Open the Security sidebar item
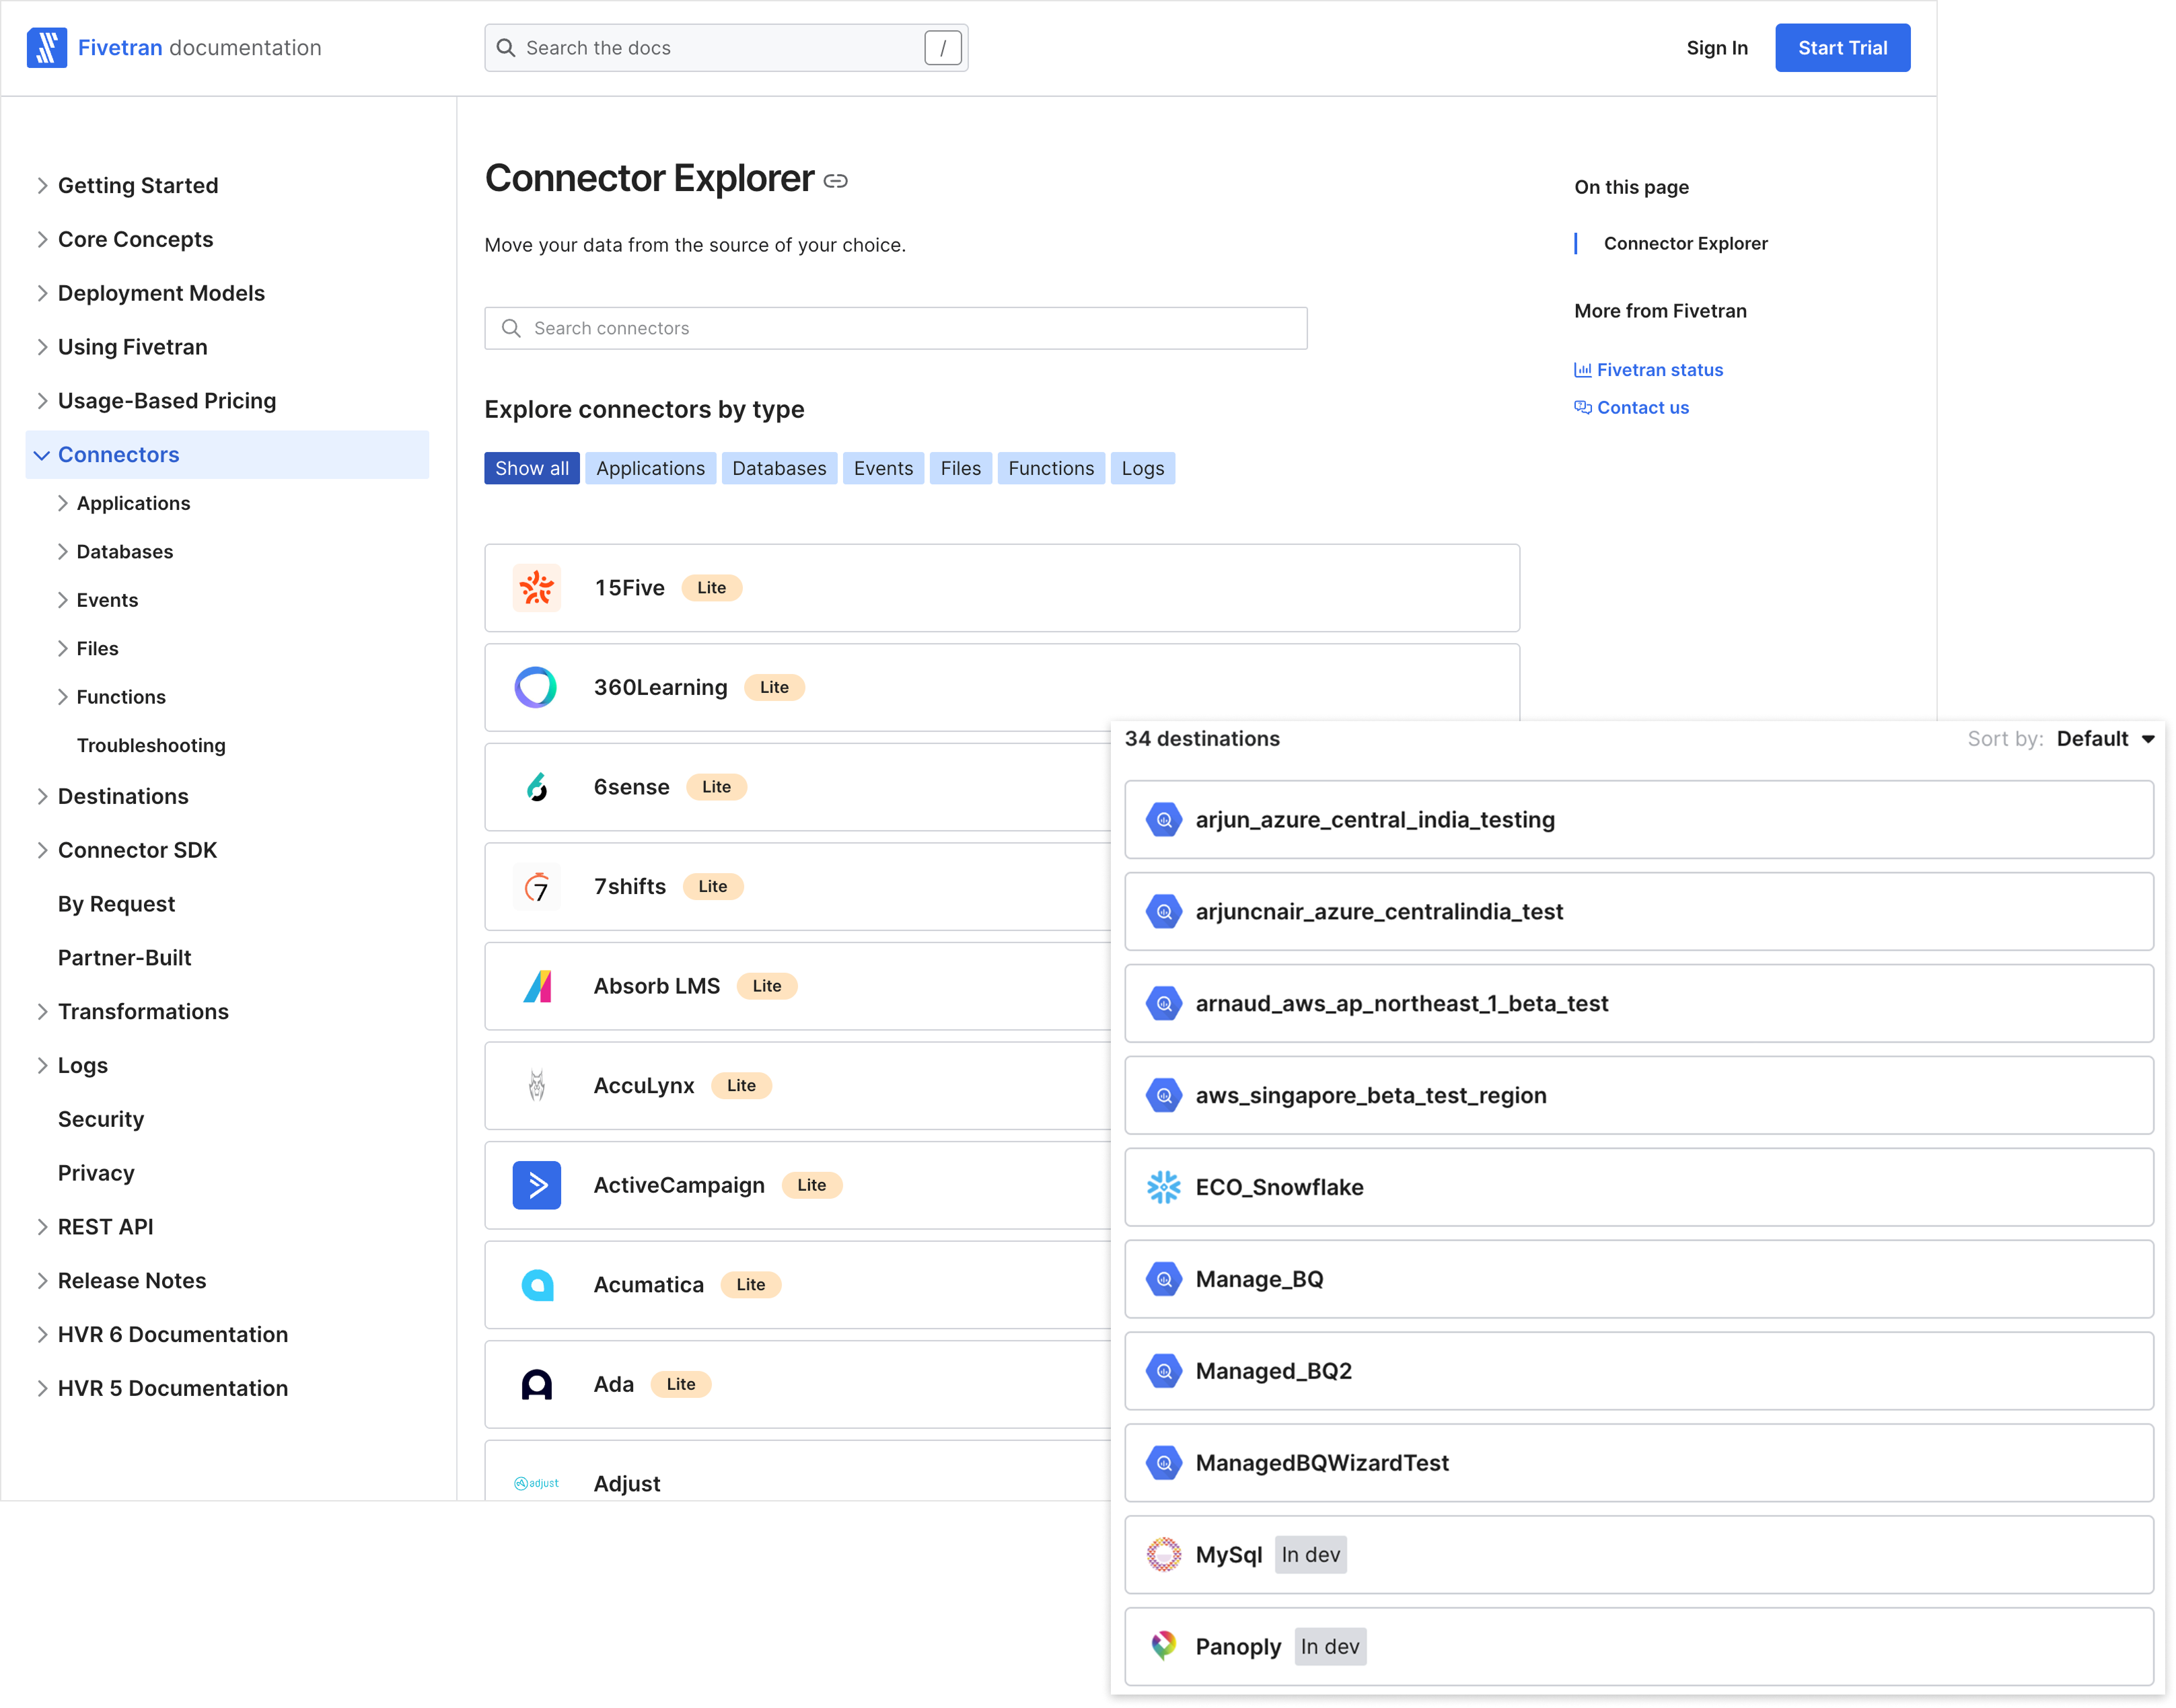Screen dimensions: 2176x1708 tap(101, 1119)
